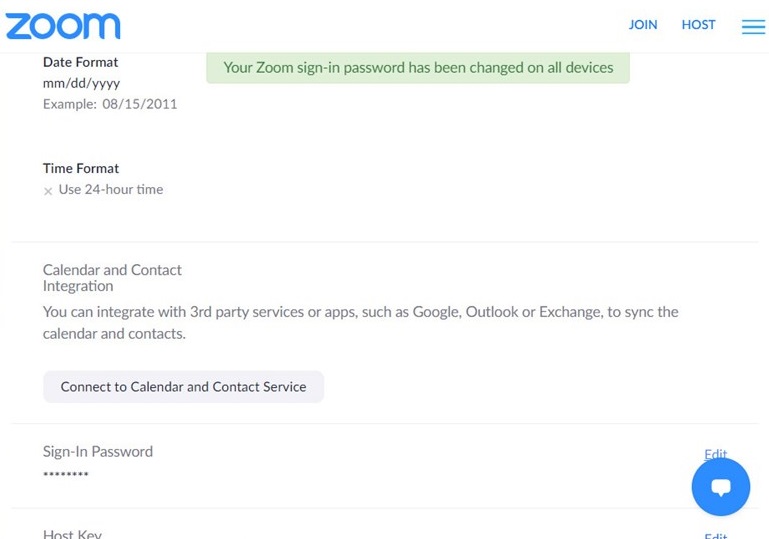Edit the Sign-In Password

point(715,454)
